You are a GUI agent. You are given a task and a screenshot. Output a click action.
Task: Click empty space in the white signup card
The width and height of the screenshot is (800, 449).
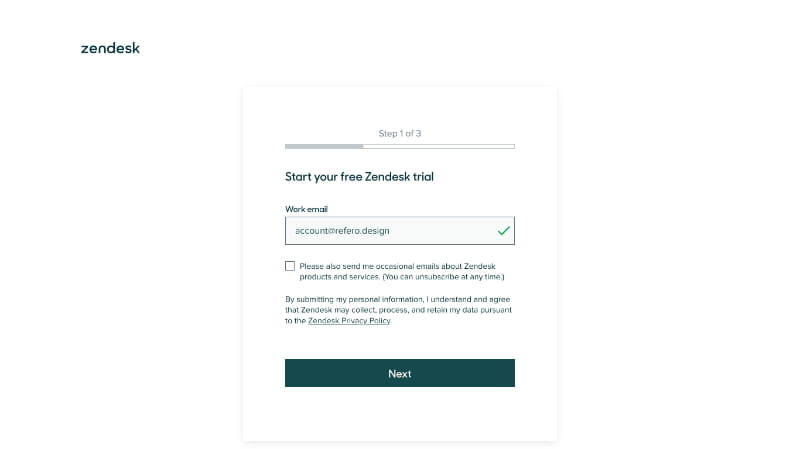click(400, 415)
